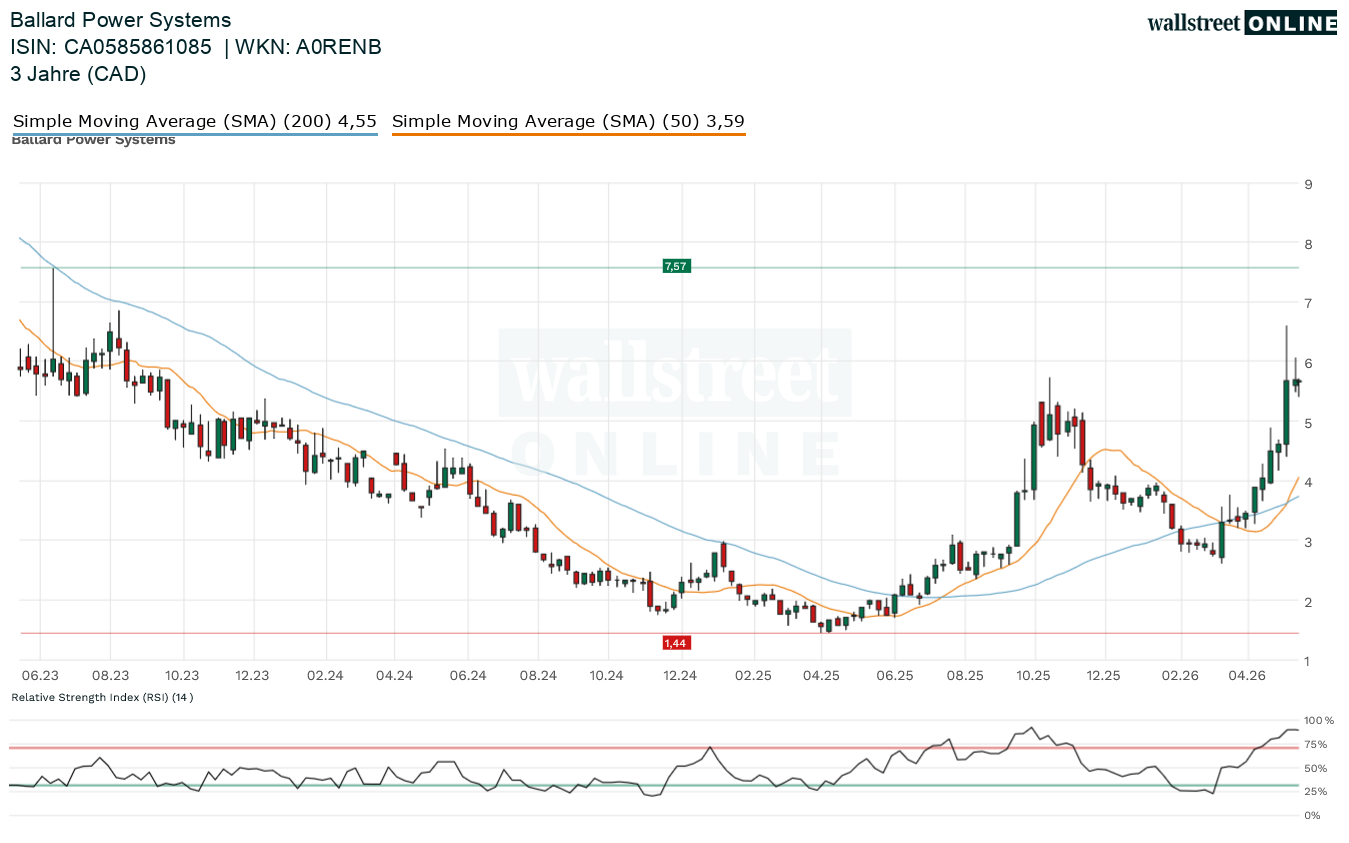1349x843 pixels.
Task: Click the green 7,57 high marker
Action: coord(676,266)
